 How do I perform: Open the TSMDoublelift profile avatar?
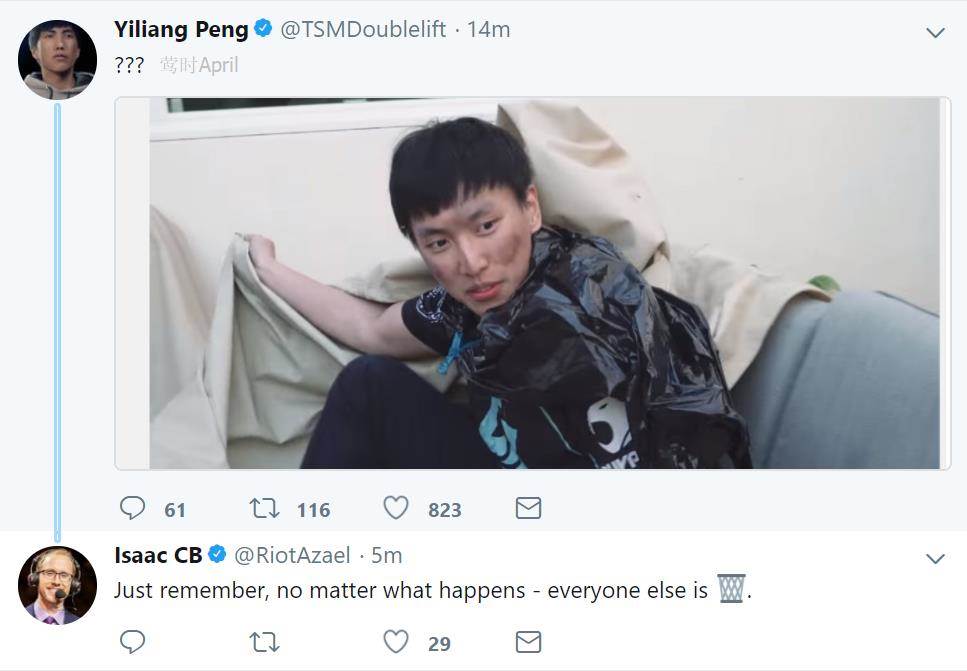point(57,59)
